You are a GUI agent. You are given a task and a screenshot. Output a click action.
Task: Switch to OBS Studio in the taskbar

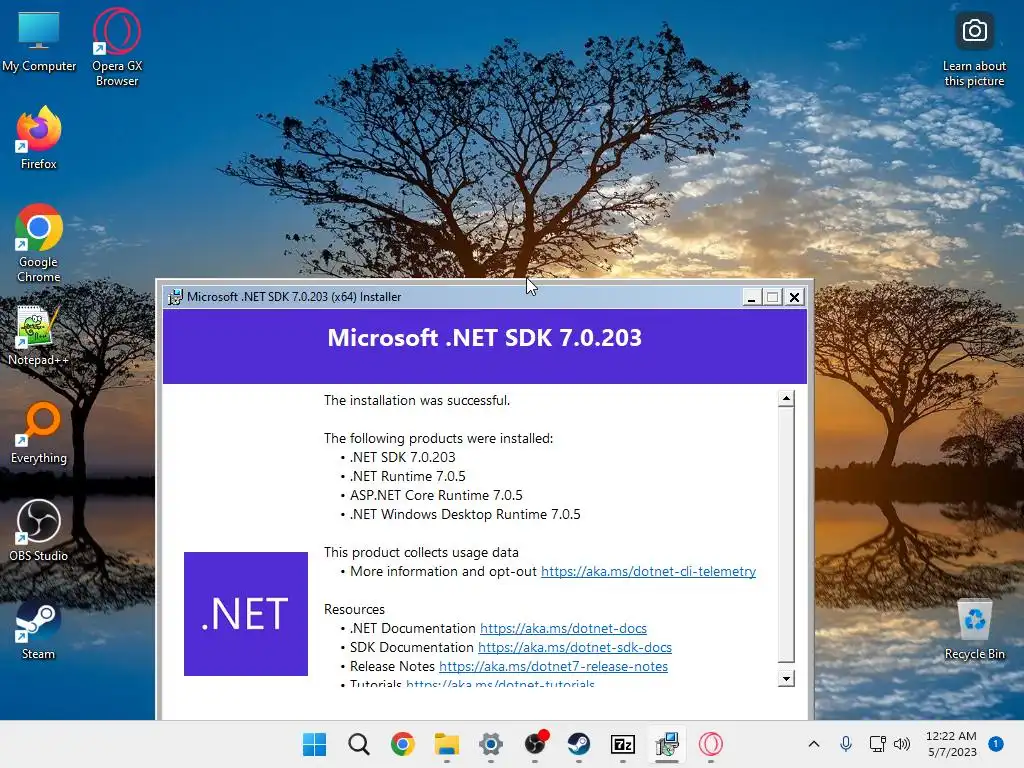point(536,743)
